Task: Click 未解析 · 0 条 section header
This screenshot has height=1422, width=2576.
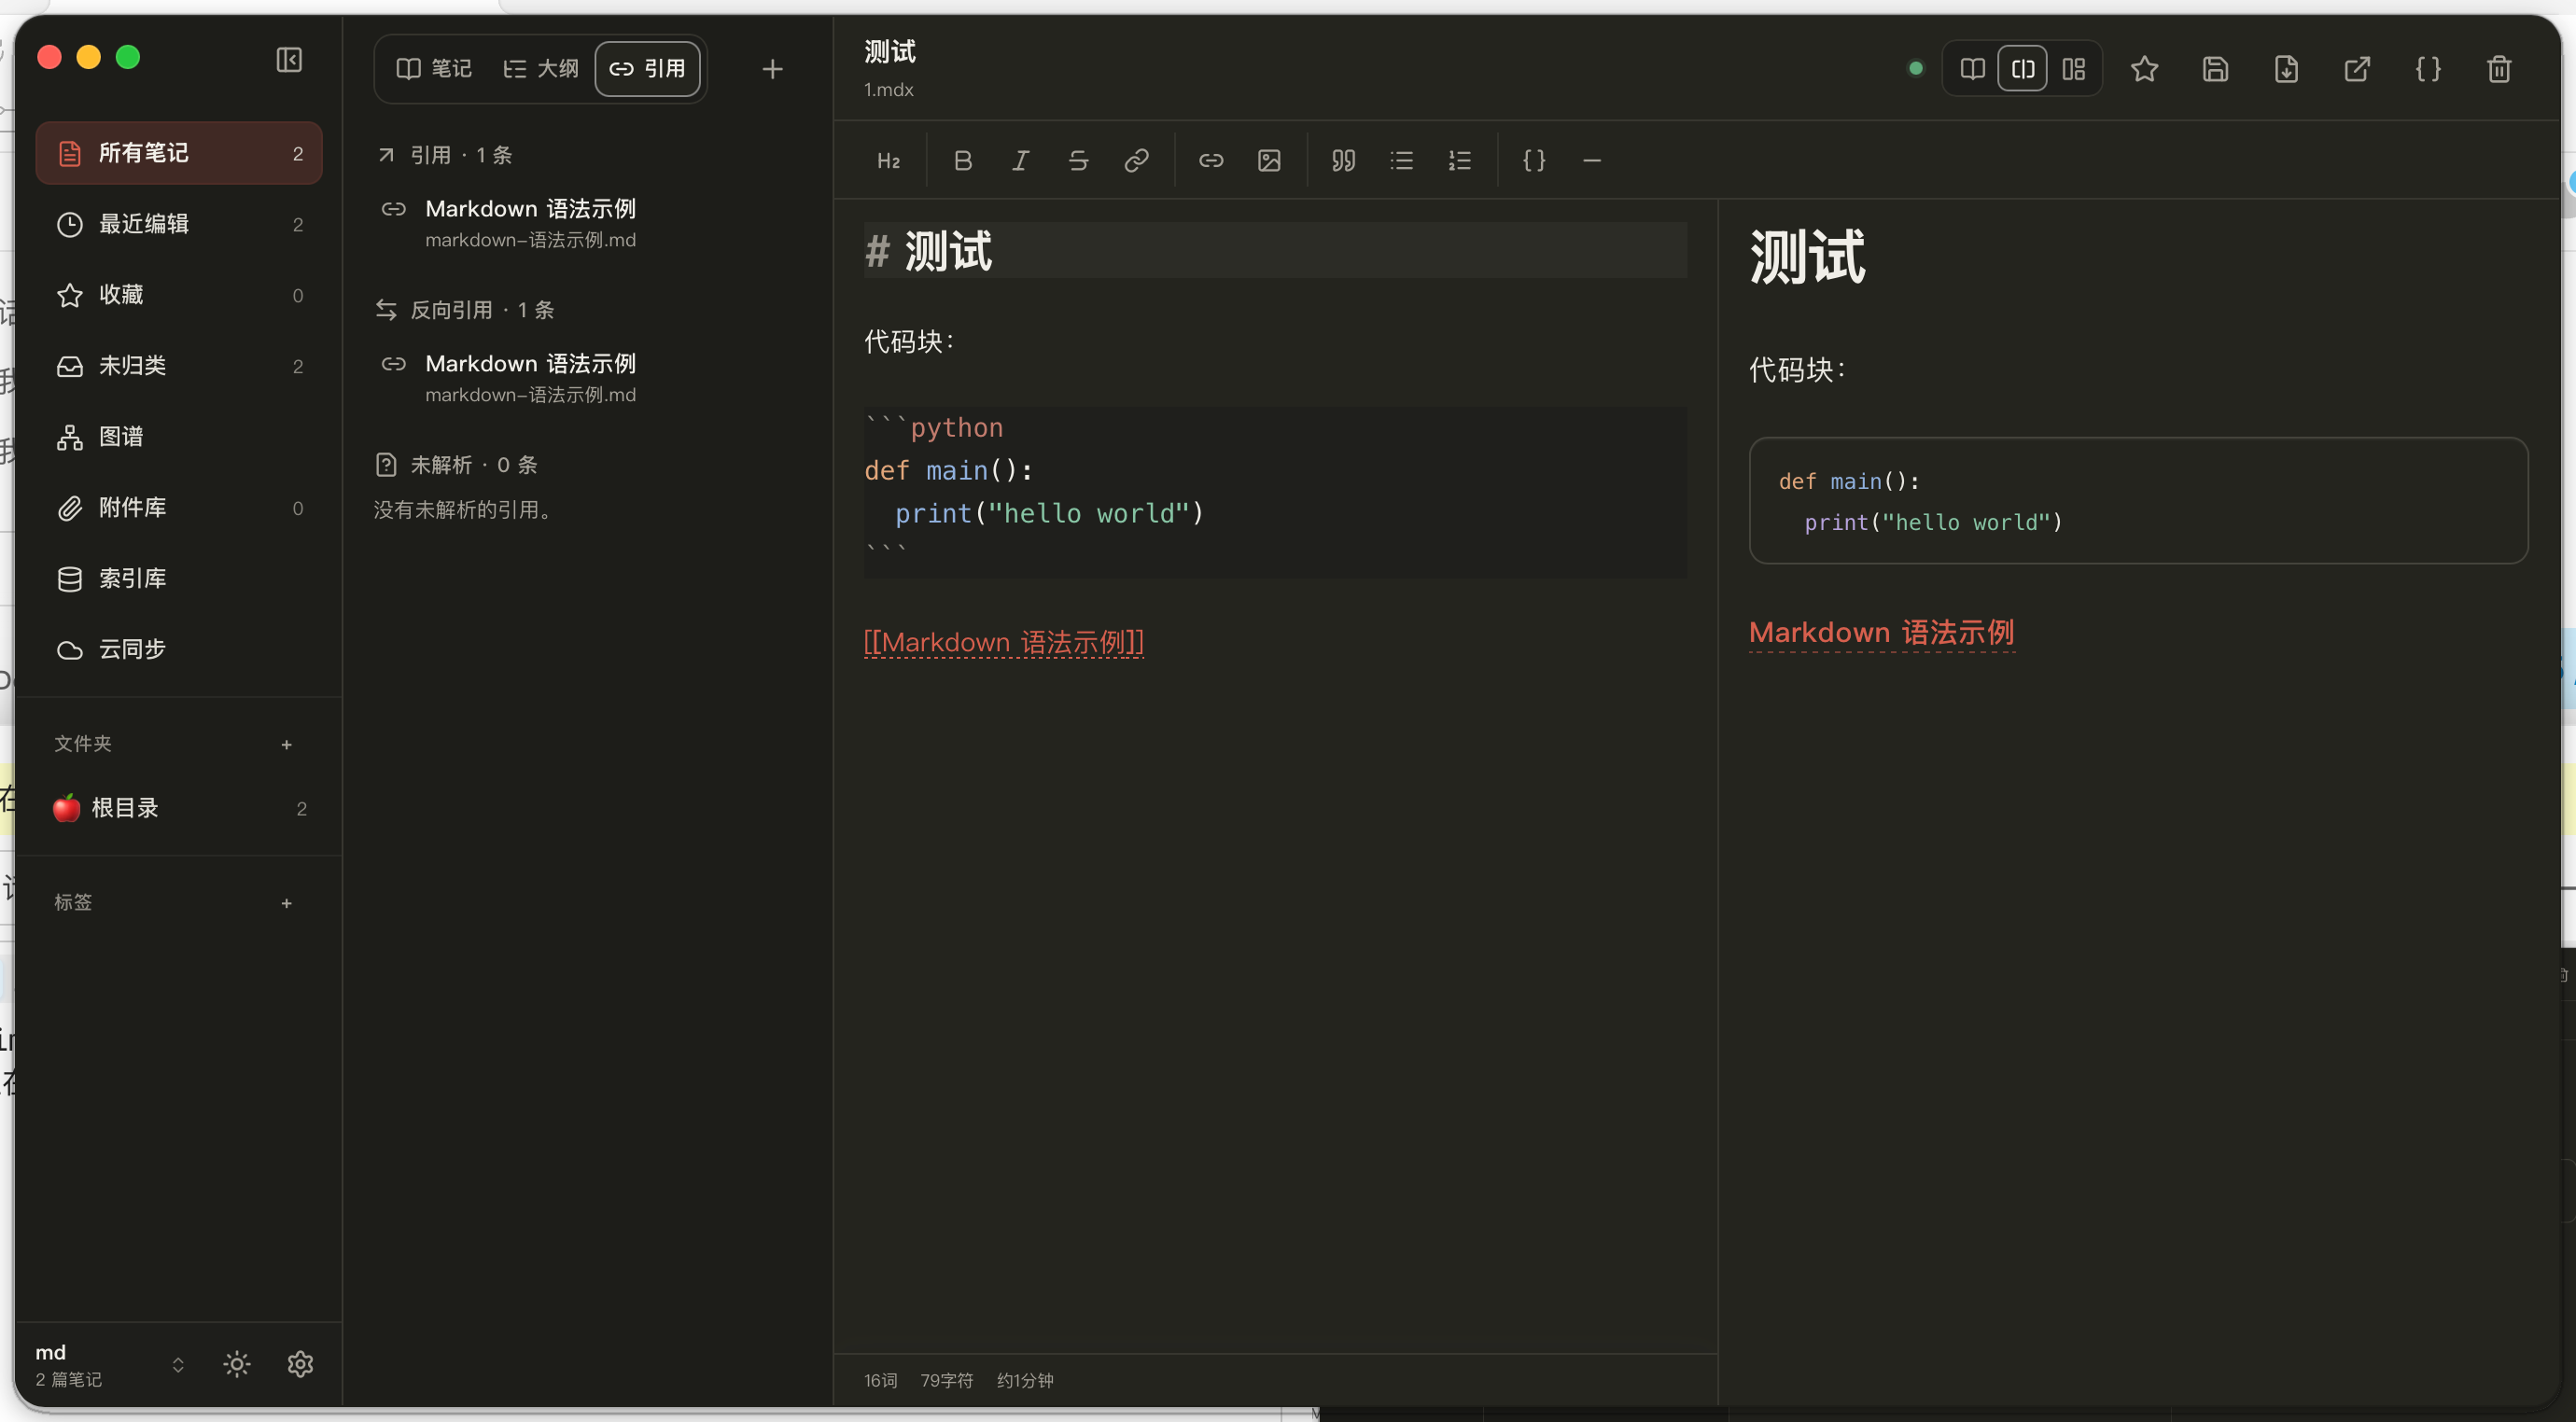Action: click(456, 465)
